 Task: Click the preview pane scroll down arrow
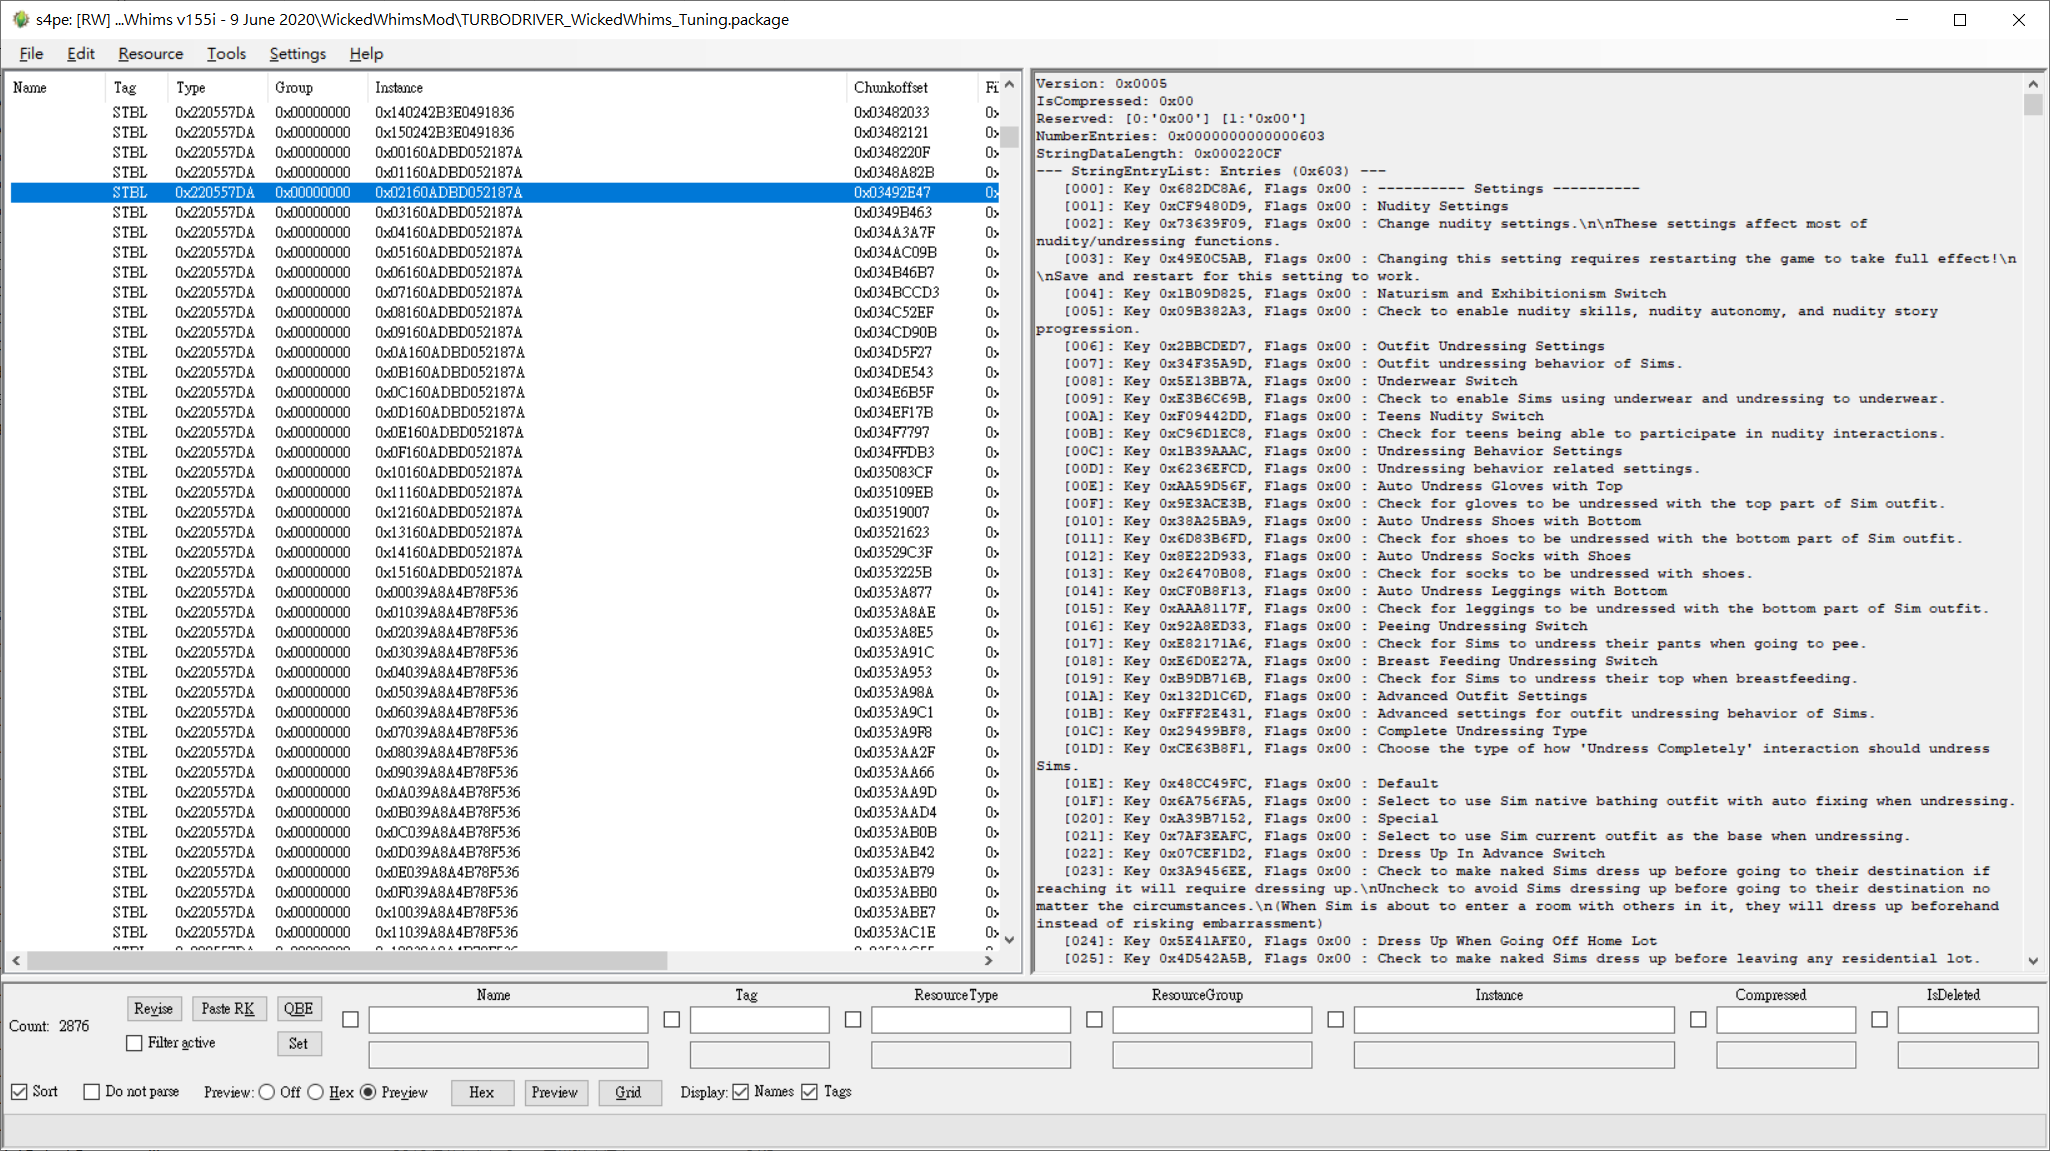tap(2033, 960)
